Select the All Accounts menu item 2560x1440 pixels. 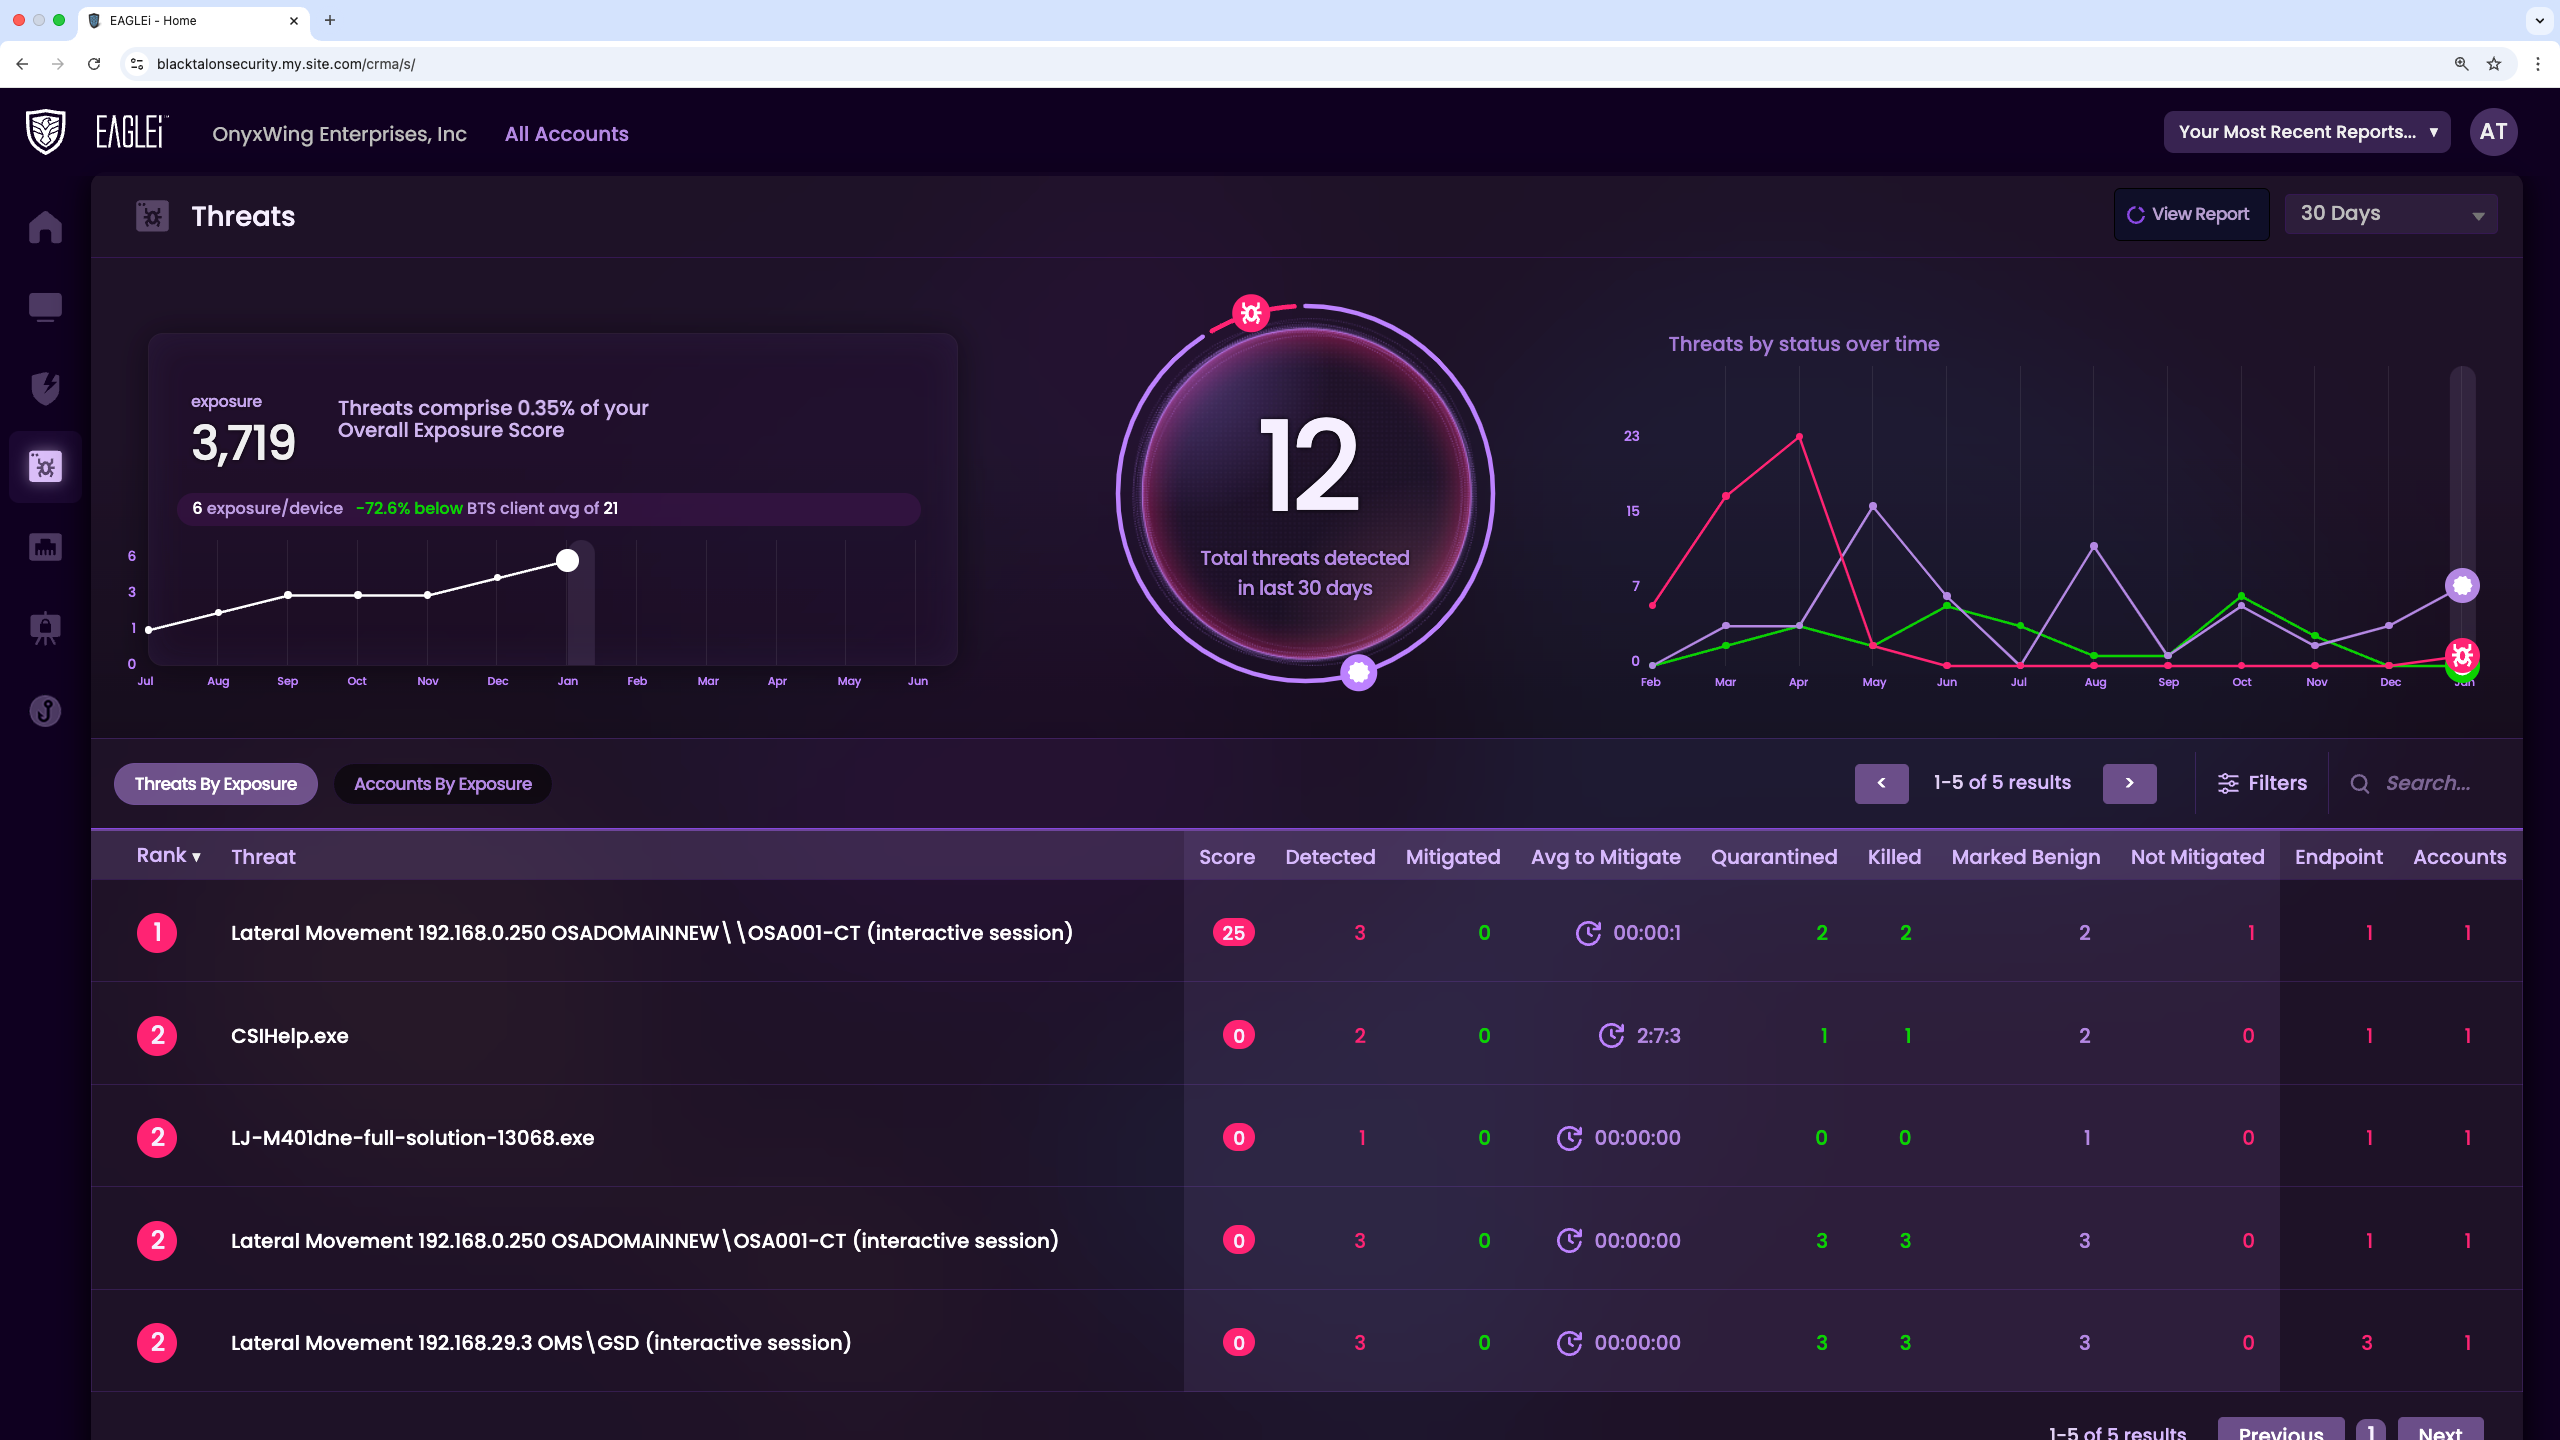[566, 133]
